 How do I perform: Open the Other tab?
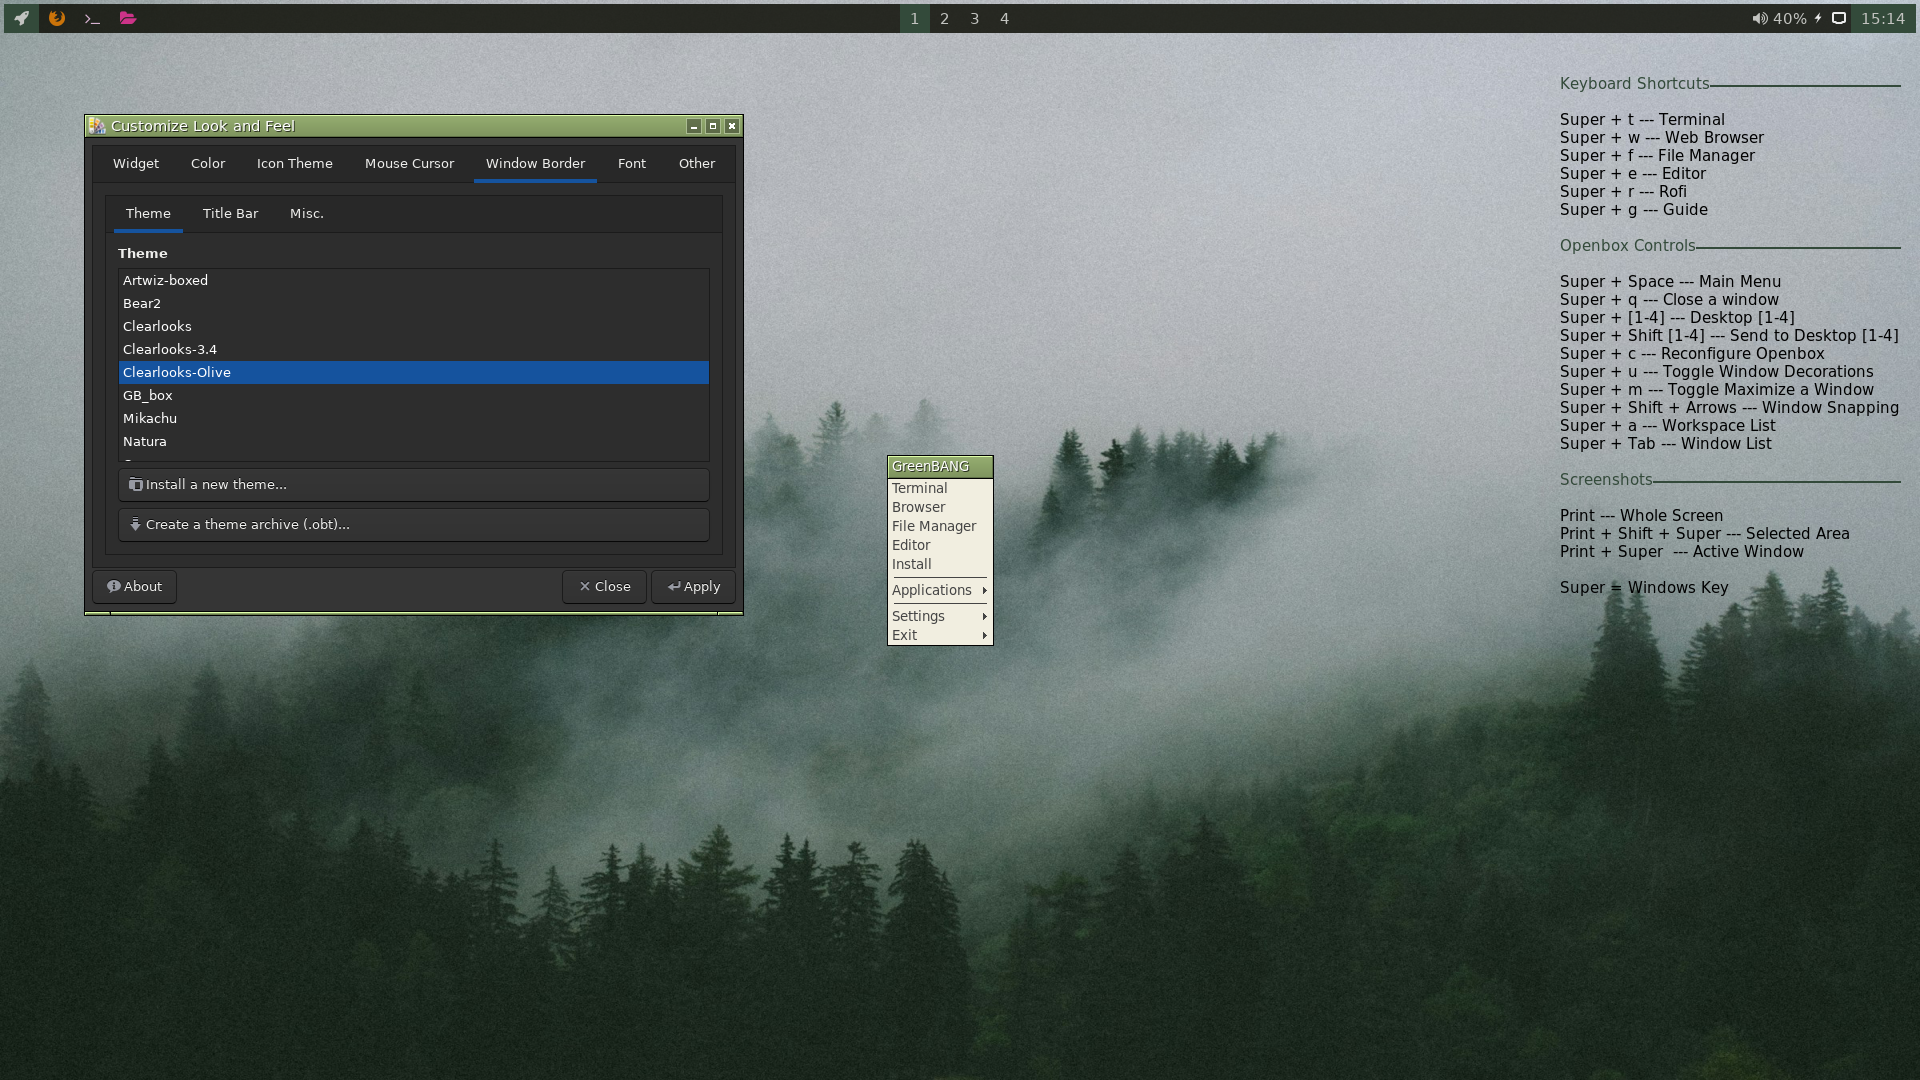[697, 163]
